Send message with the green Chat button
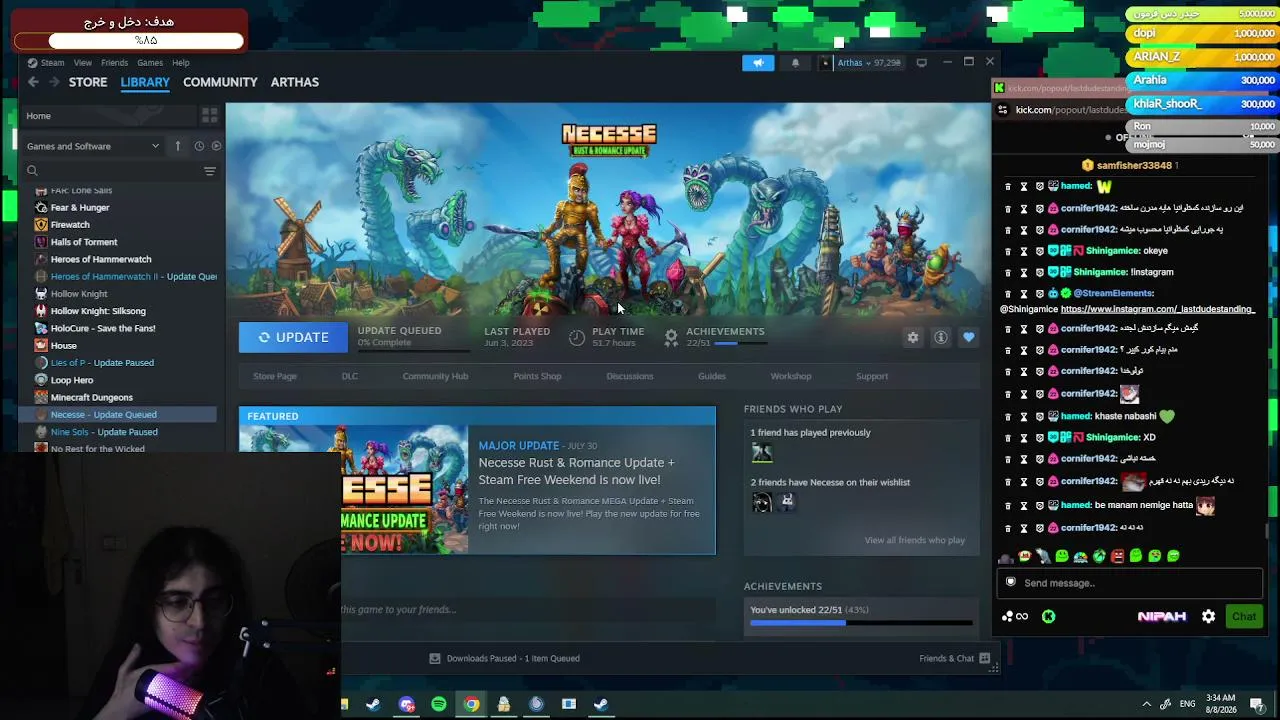This screenshot has width=1280, height=720. 1244,617
